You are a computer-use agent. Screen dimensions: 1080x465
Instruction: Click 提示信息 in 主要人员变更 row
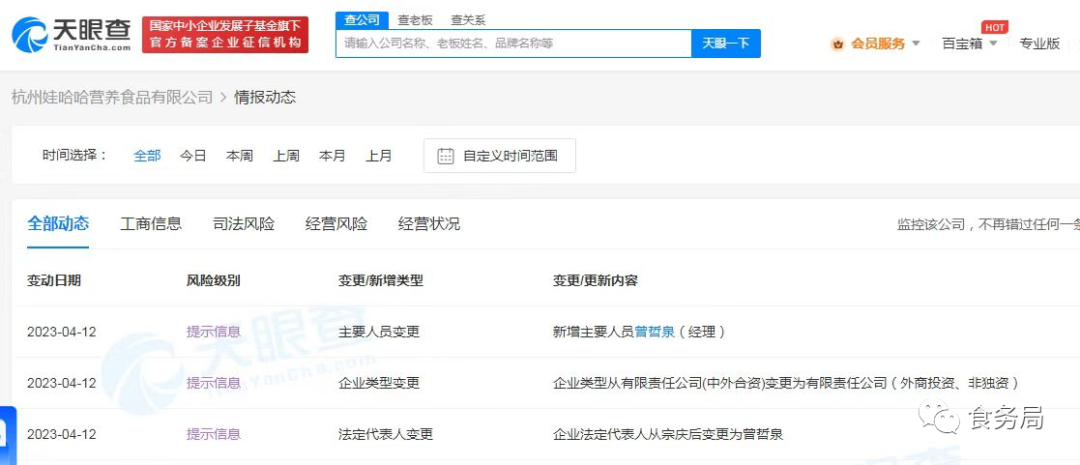coord(214,331)
